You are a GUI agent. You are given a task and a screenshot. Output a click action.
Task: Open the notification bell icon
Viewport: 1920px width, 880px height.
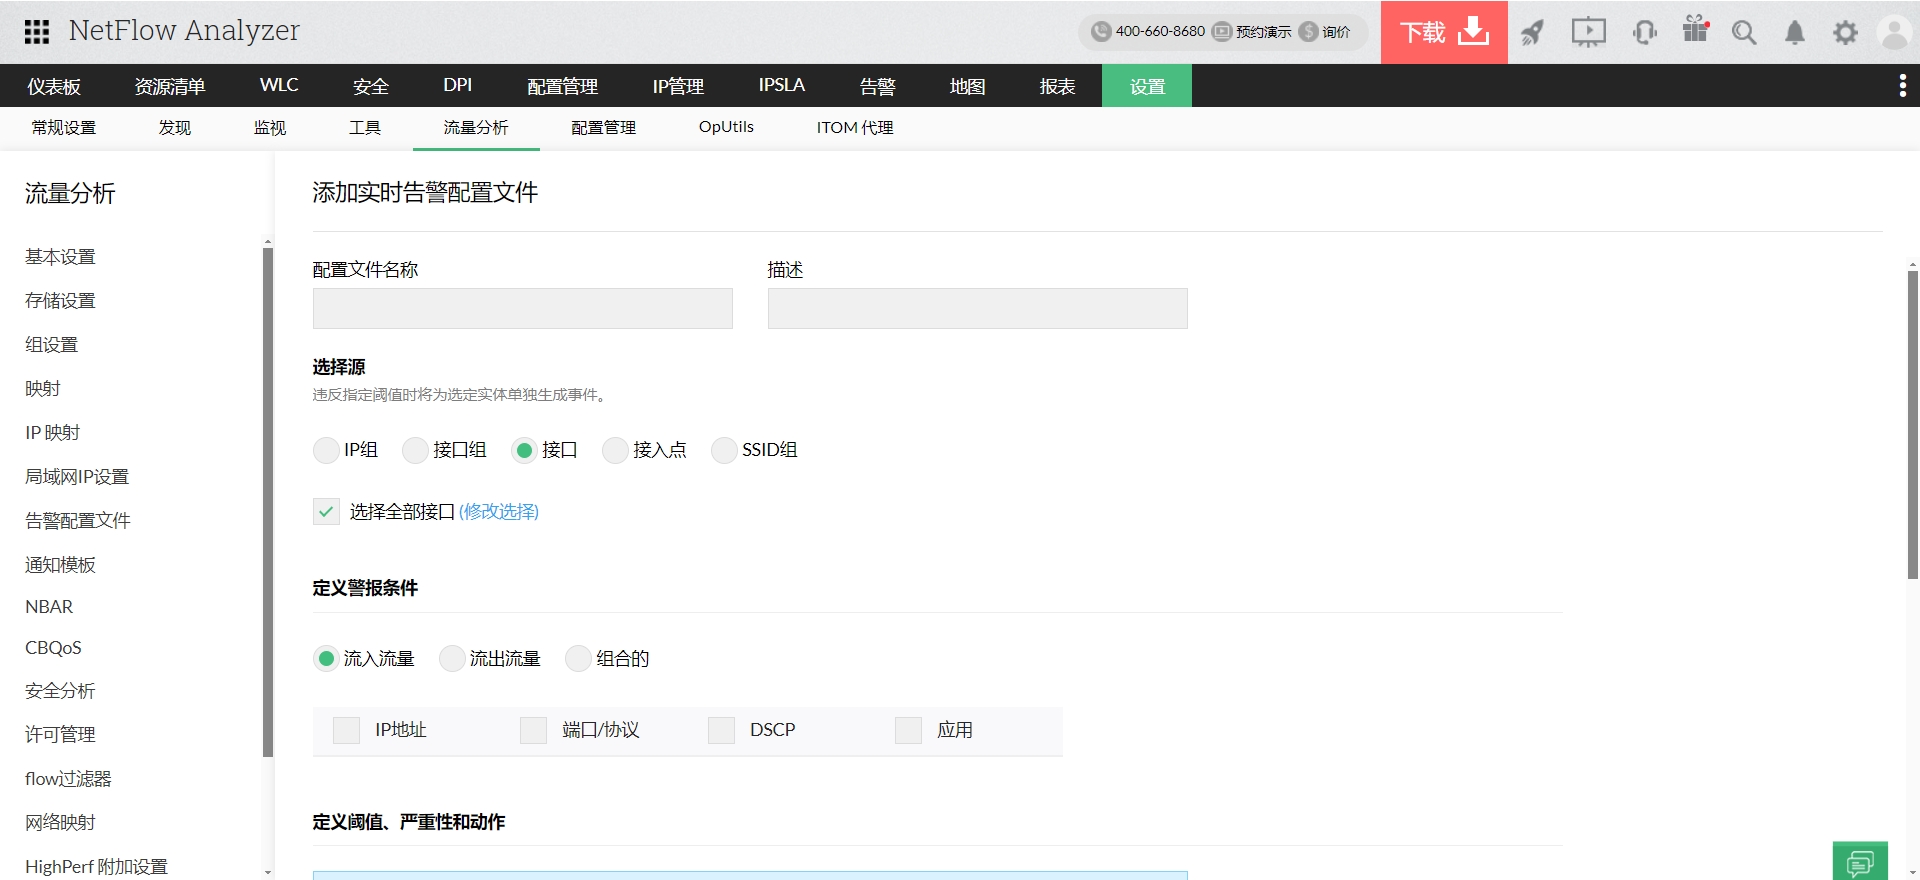point(1795,32)
